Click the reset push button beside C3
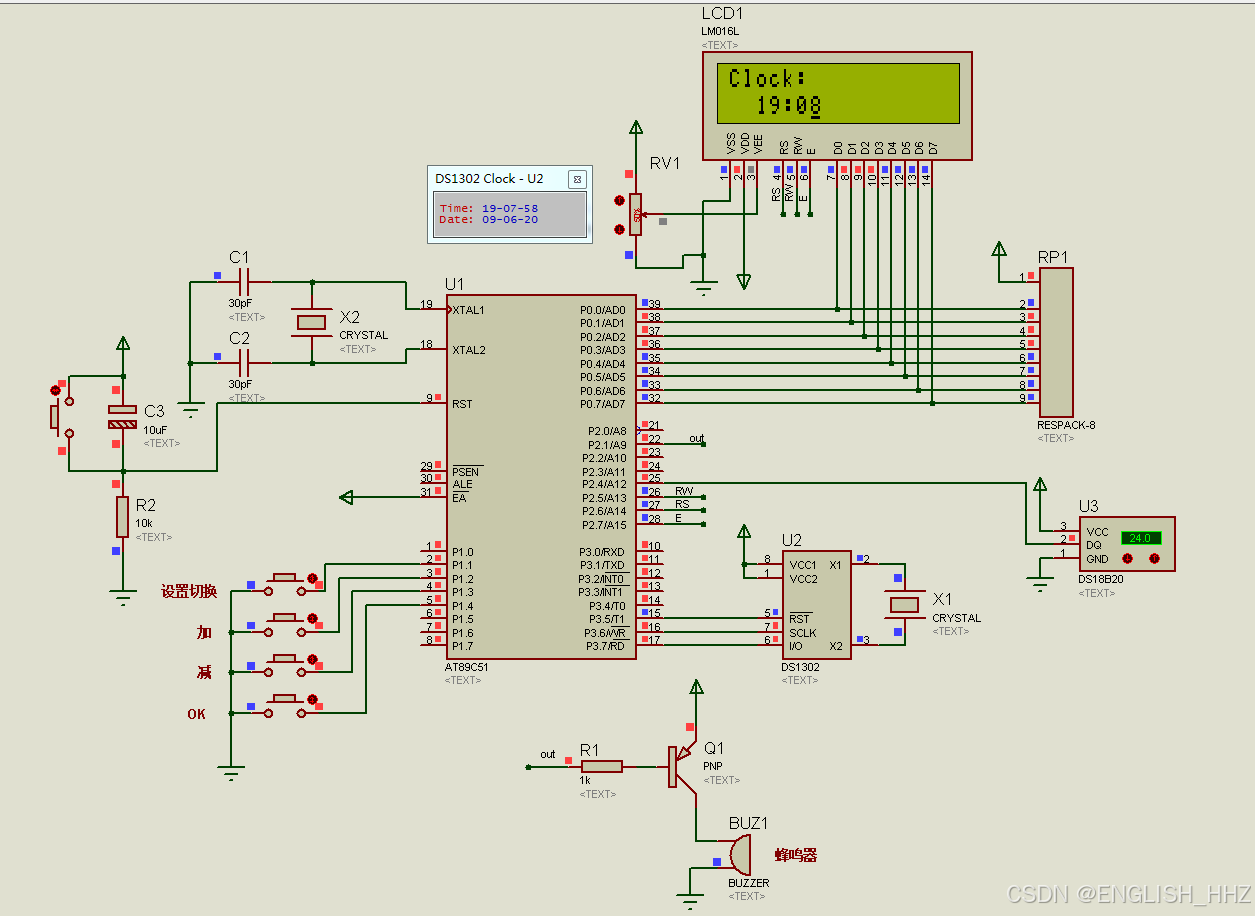The height and width of the screenshot is (916, 1255). pos(59,416)
